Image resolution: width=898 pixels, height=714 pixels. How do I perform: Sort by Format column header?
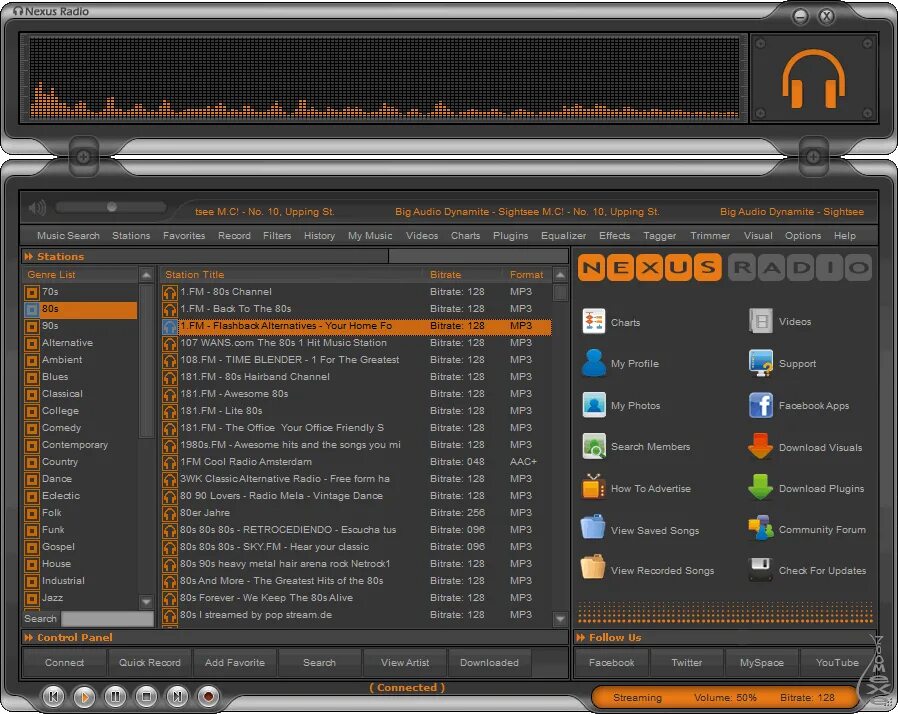point(526,275)
